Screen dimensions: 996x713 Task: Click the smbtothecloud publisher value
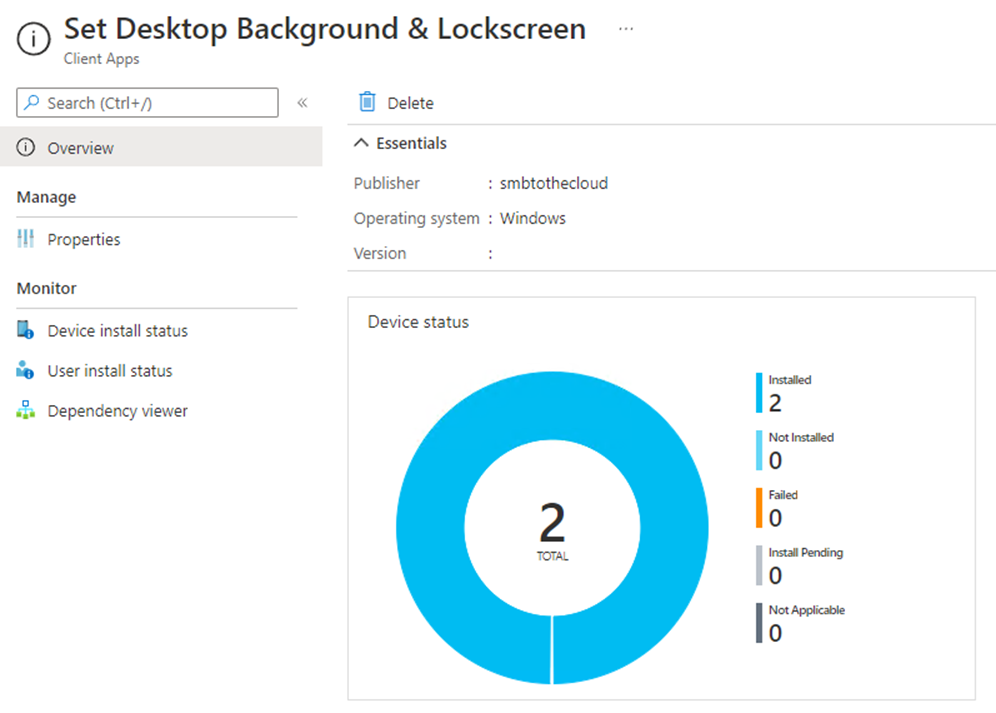pos(554,183)
